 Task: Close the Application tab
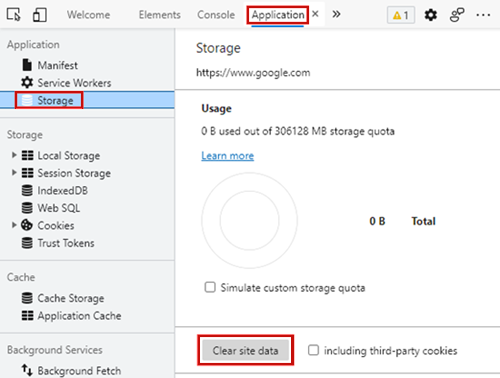(x=315, y=14)
